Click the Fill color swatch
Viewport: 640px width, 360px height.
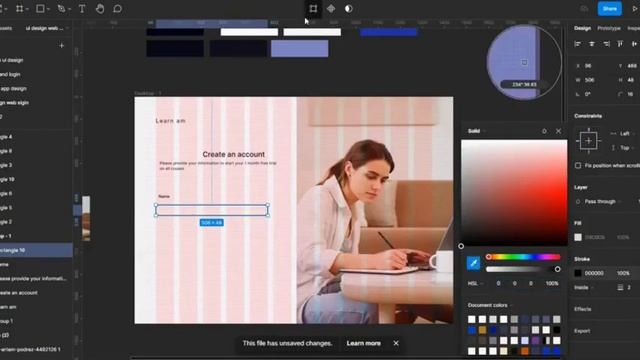pyautogui.click(x=578, y=237)
